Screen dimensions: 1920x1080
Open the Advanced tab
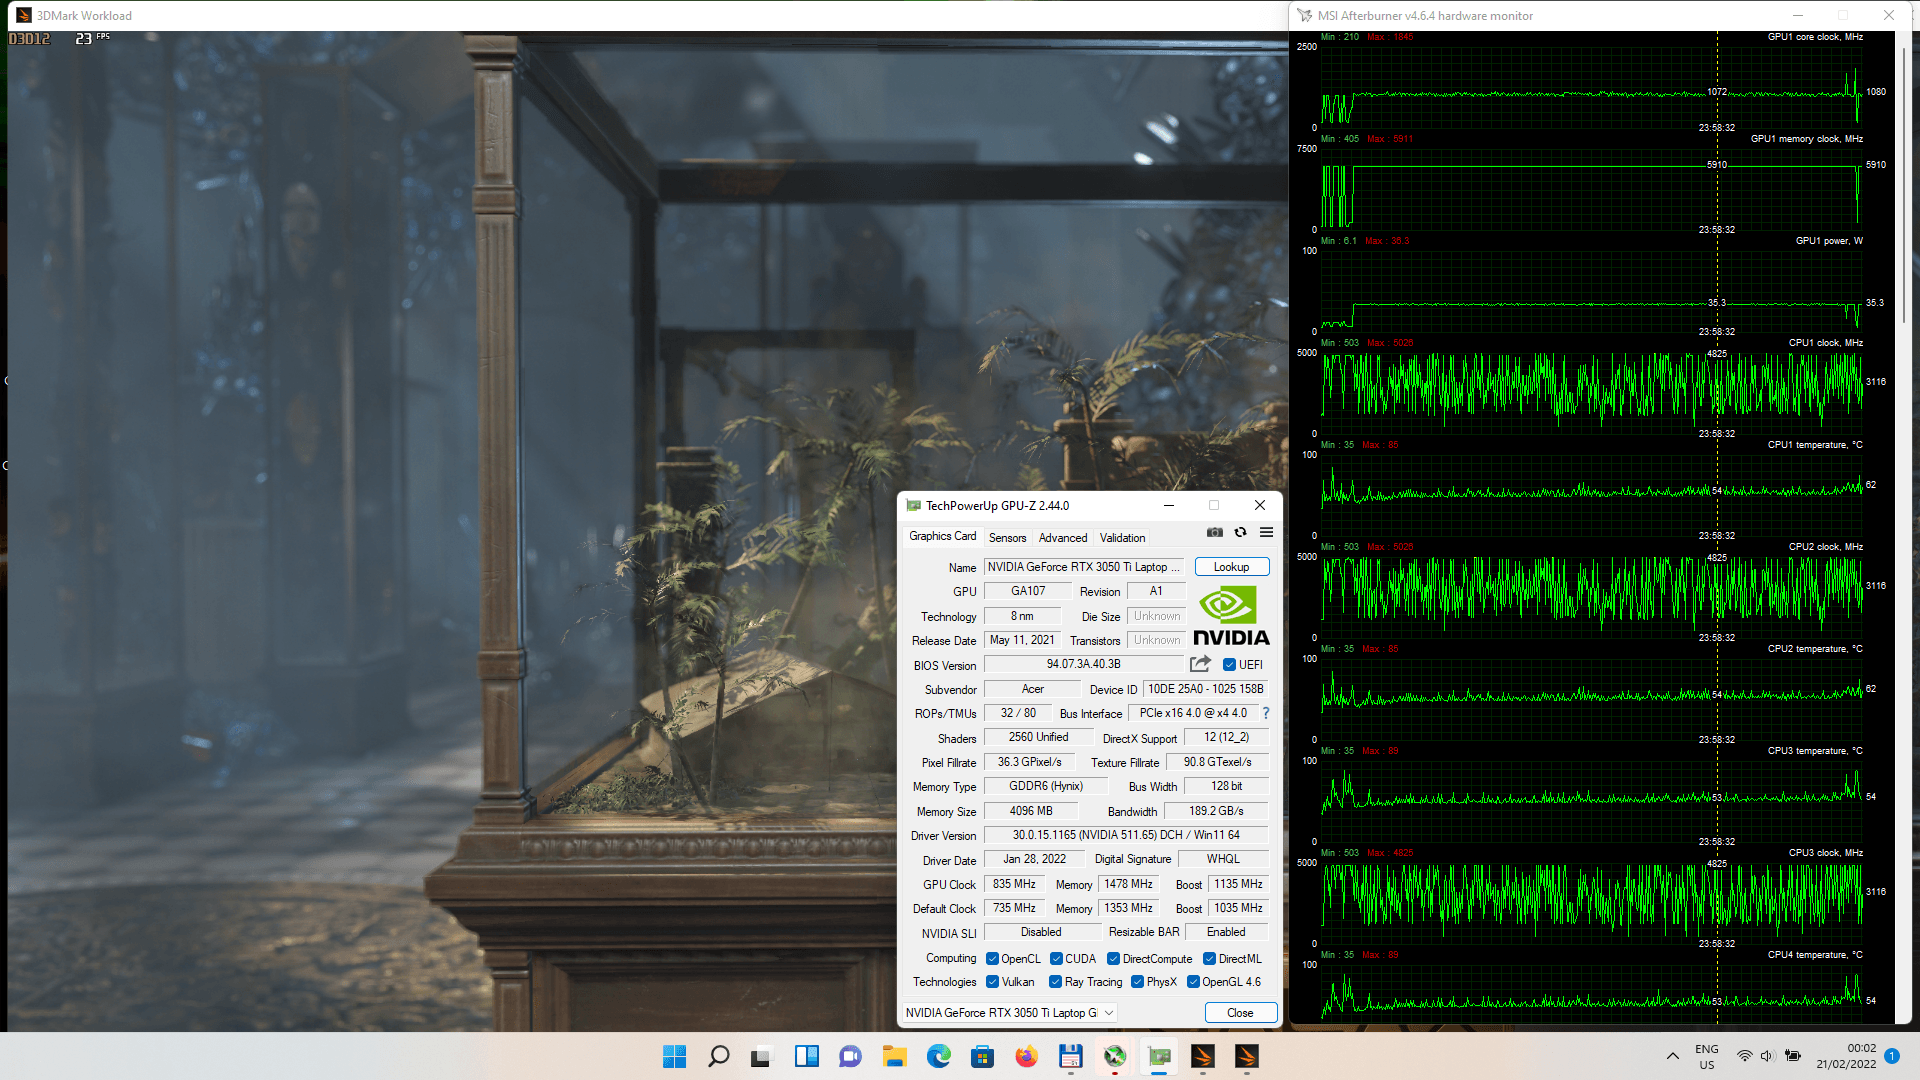tap(1062, 538)
